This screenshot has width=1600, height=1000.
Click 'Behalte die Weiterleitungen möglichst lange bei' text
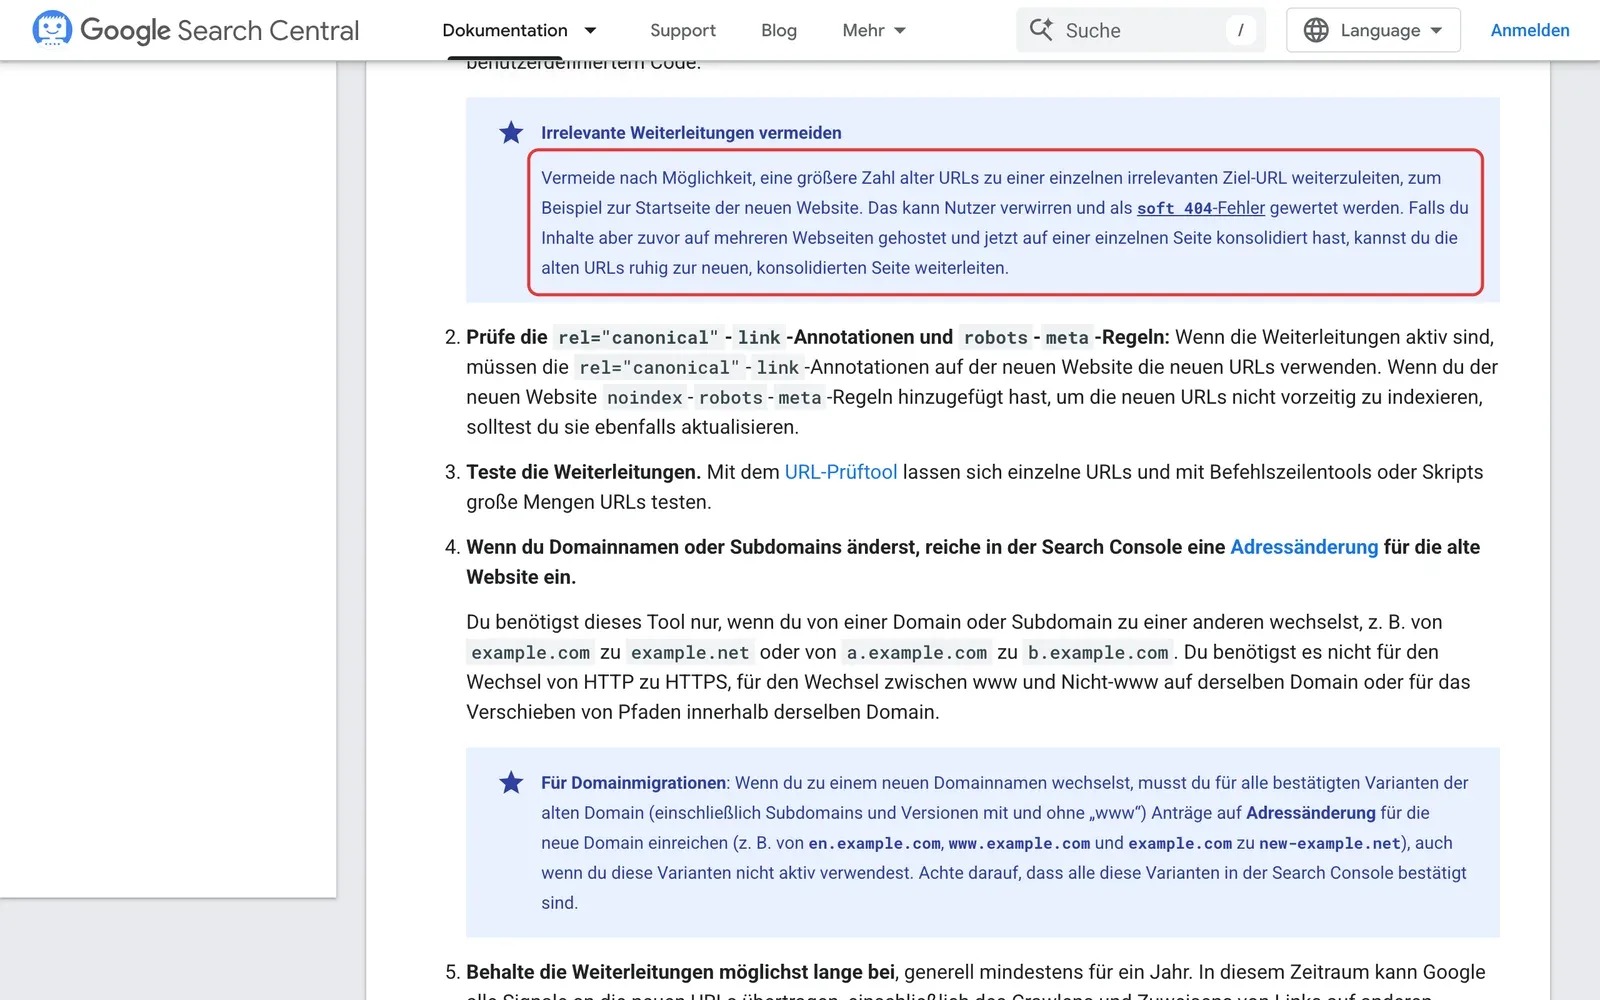pos(680,972)
